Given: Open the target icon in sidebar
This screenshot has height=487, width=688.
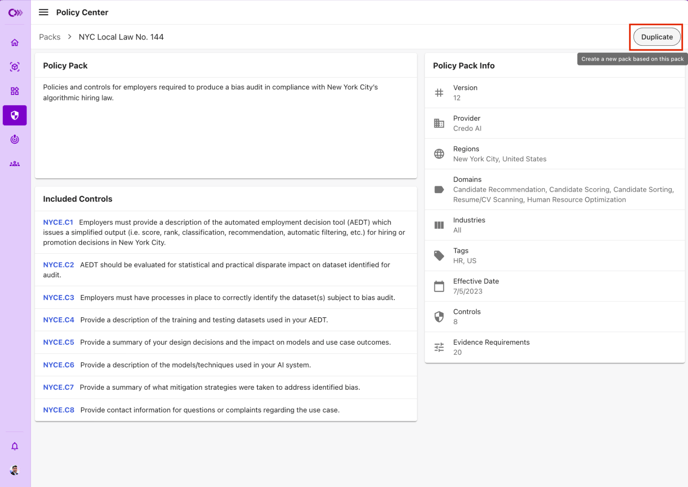Looking at the screenshot, I should tap(15, 140).
